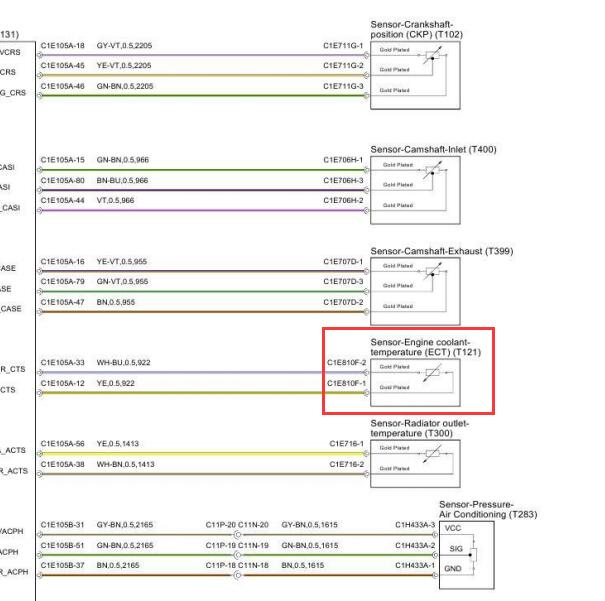Click wire spec YE,0.5,1413

(x=118, y=444)
